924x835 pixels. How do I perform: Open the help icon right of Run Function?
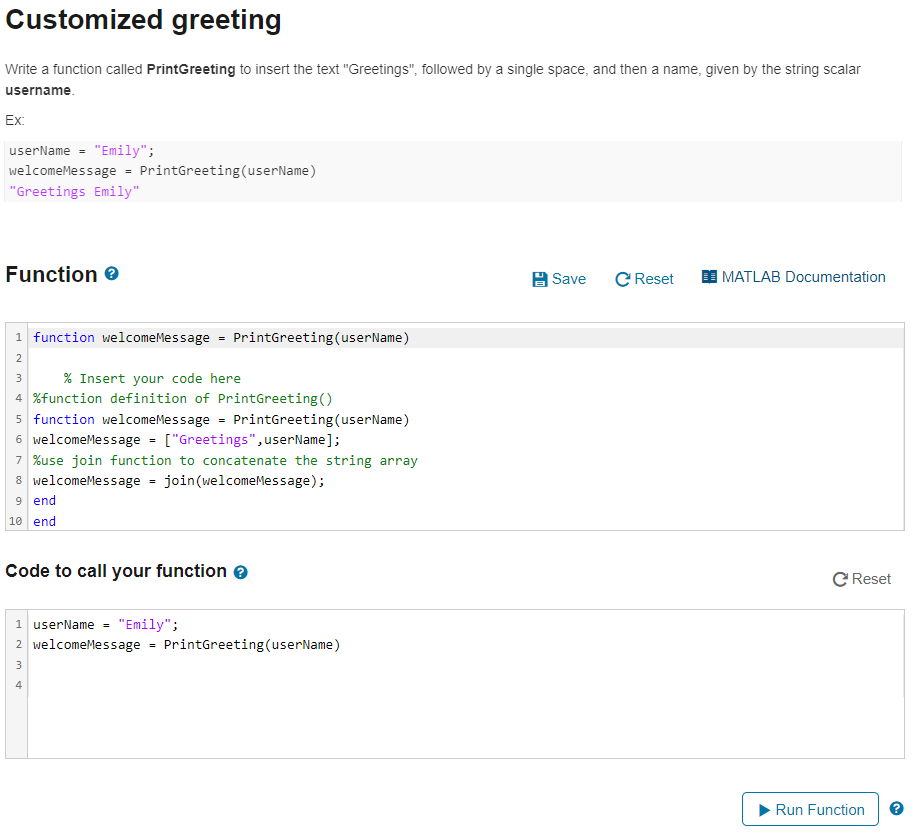pos(896,808)
